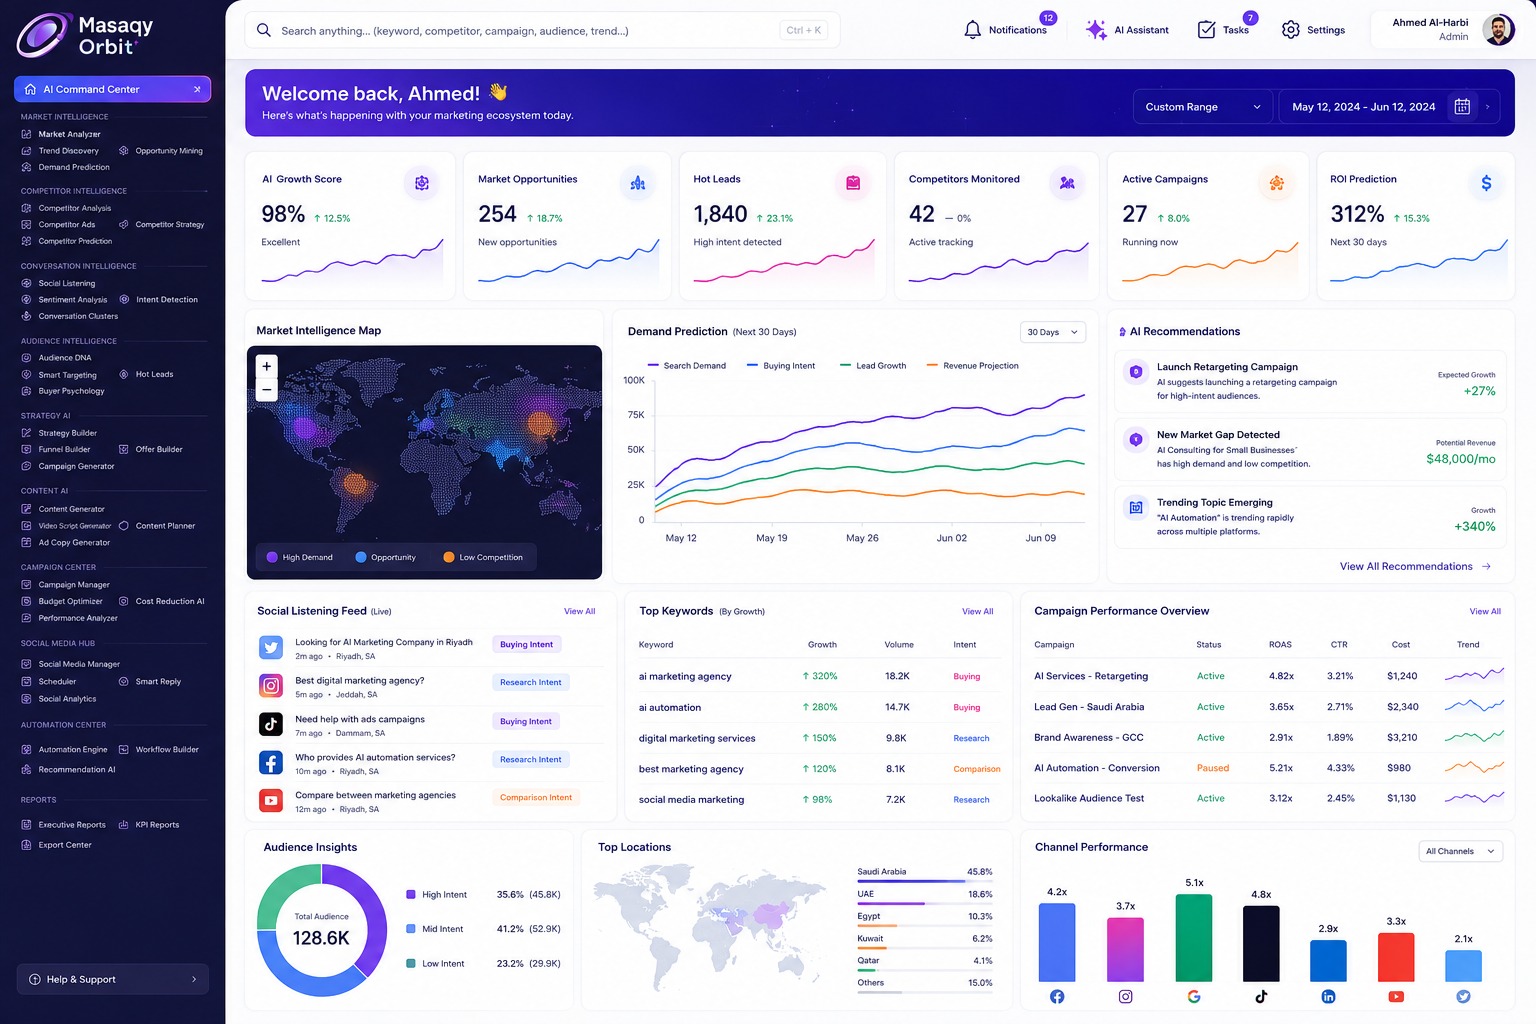1536x1024 pixels.
Task: Click the TikTok icon in Social Listening Feed
Action: (271, 724)
